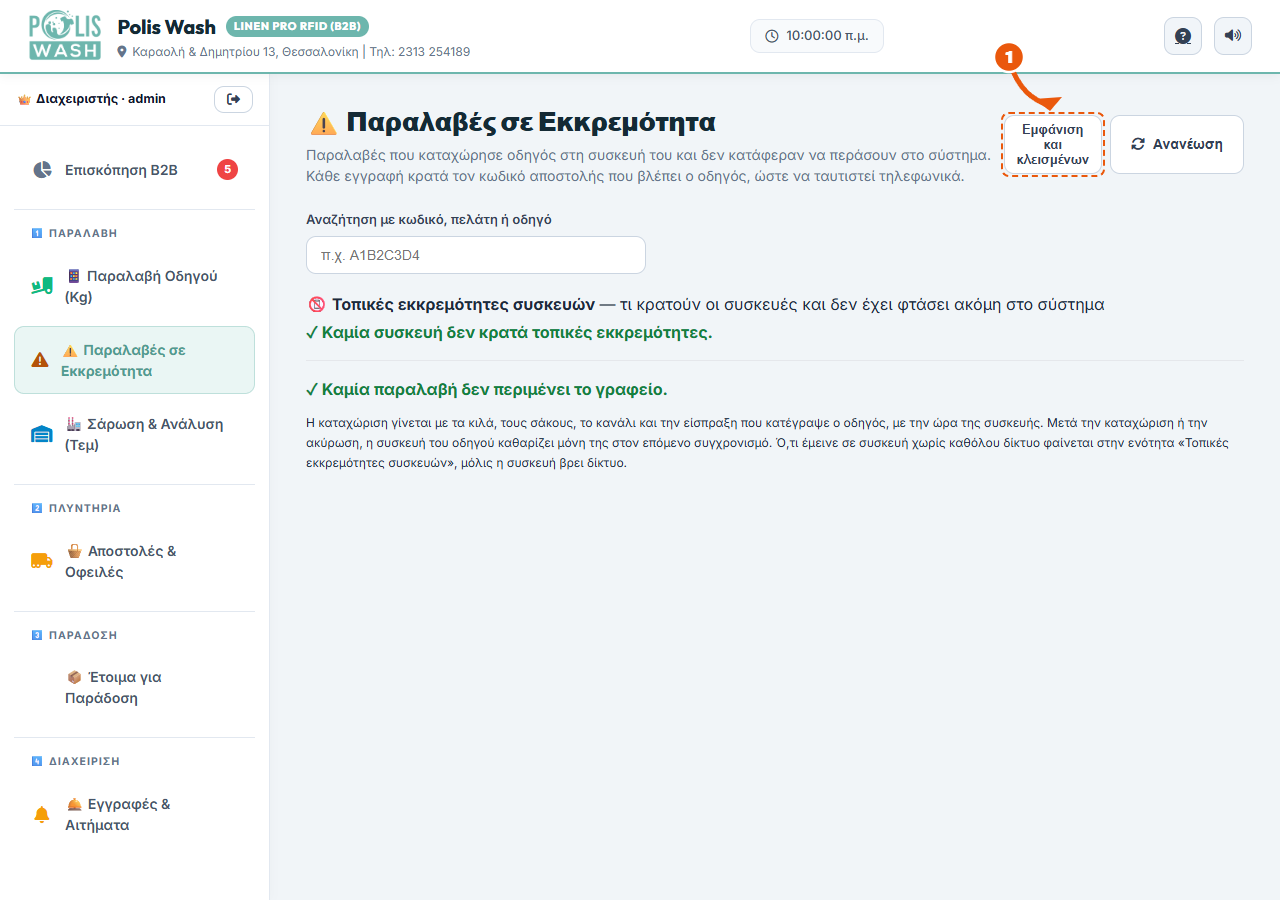This screenshot has height=900, width=1280.
Task: Click the pie chart overview icon
Action: 42,170
